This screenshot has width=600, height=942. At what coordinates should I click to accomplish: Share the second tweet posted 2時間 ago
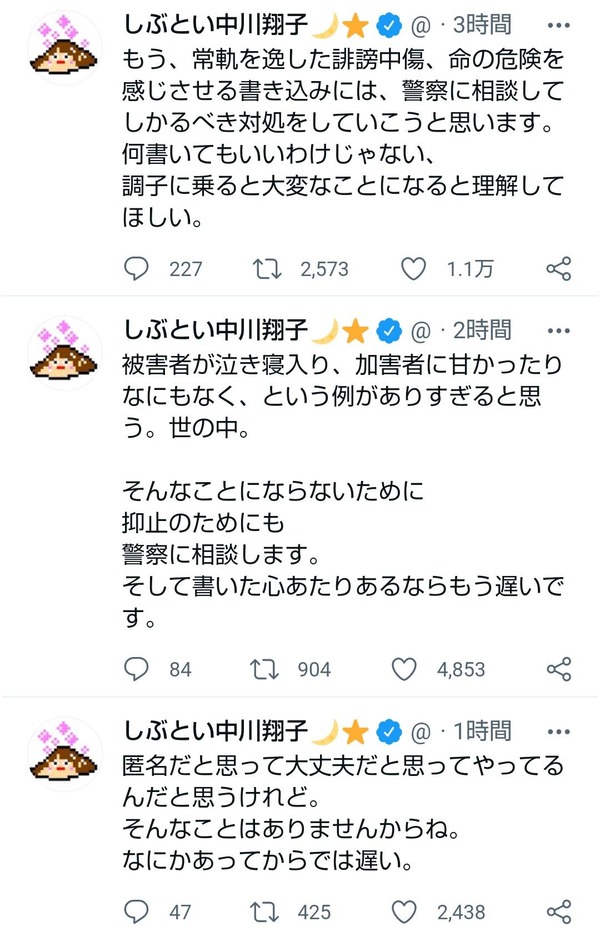coord(559,669)
